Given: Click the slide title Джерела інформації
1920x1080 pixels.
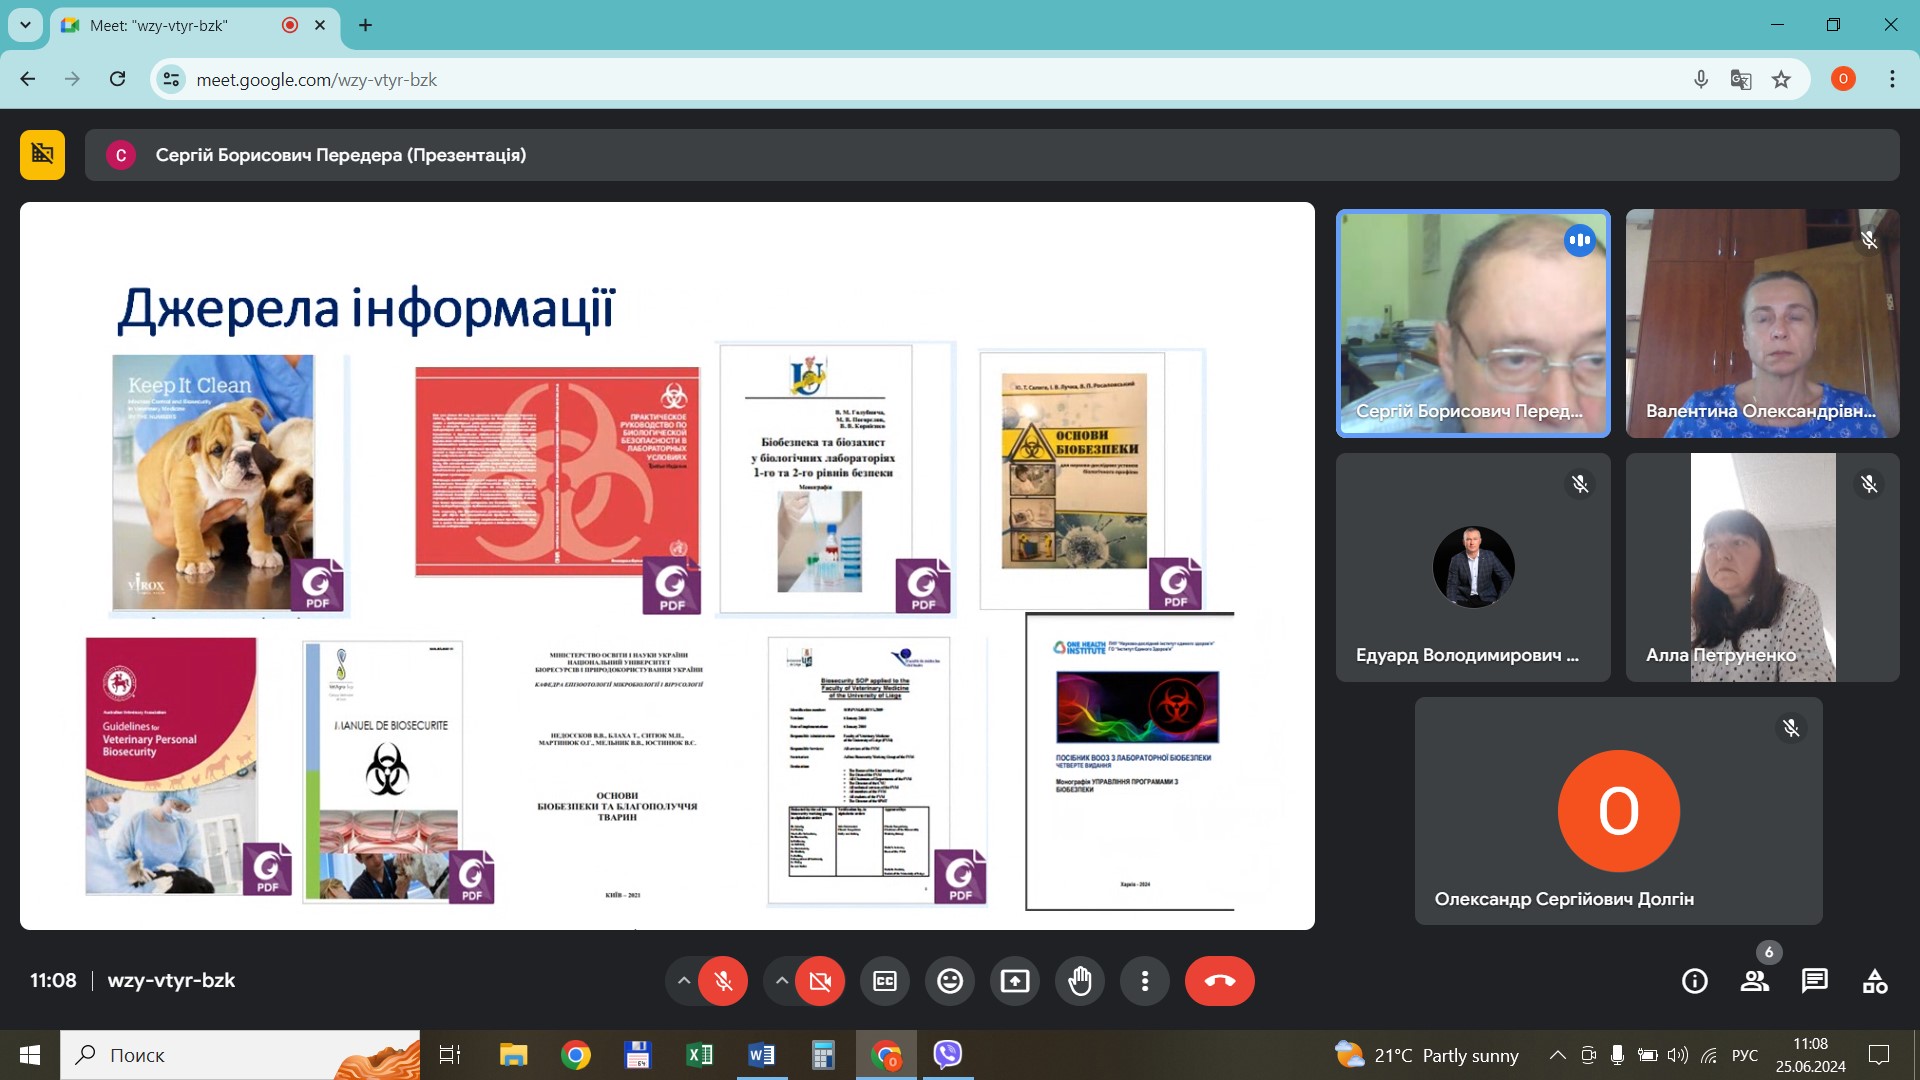Looking at the screenshot, I should pyautogui.click(x=366, y=308).
